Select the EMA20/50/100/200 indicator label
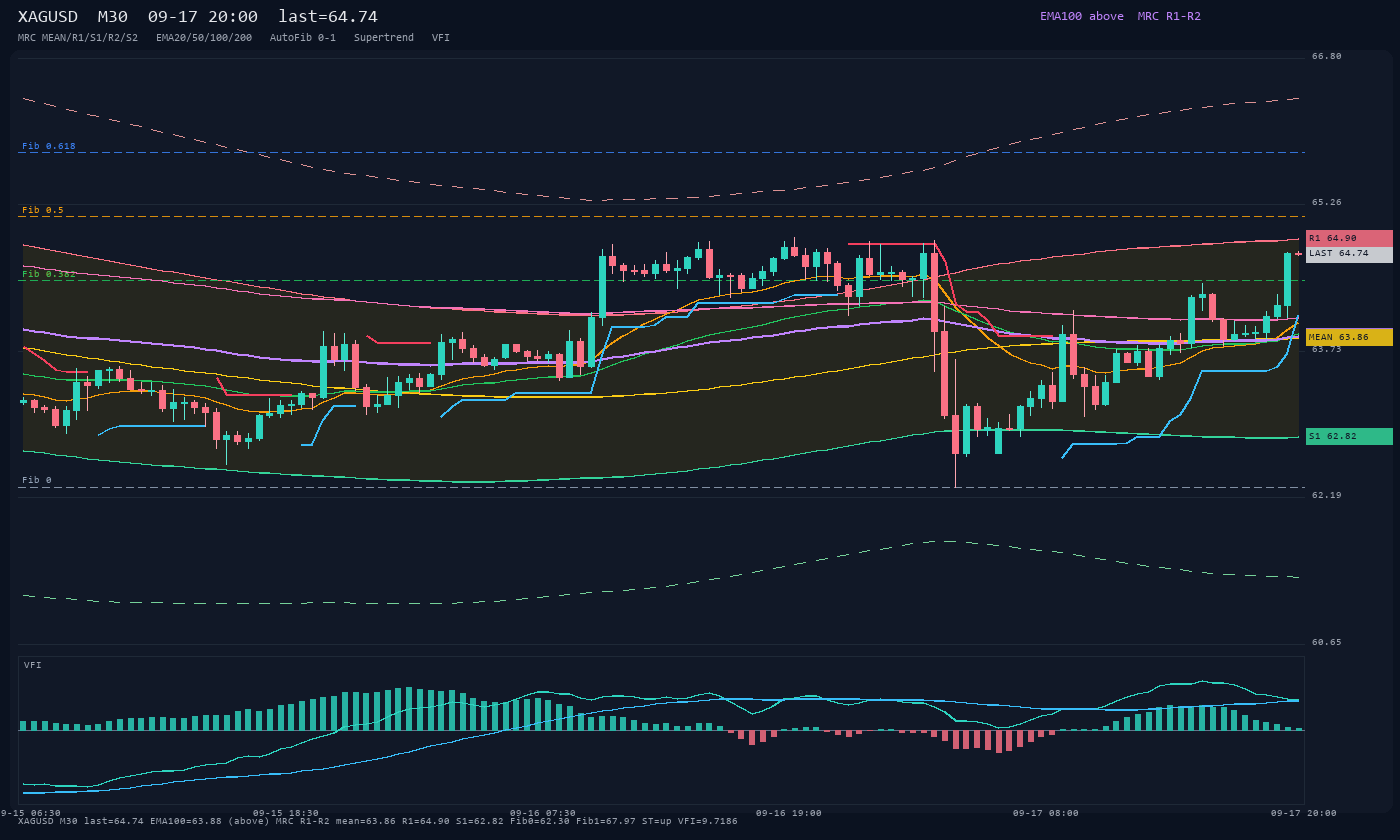1400x840 pixels. (204, 38)
